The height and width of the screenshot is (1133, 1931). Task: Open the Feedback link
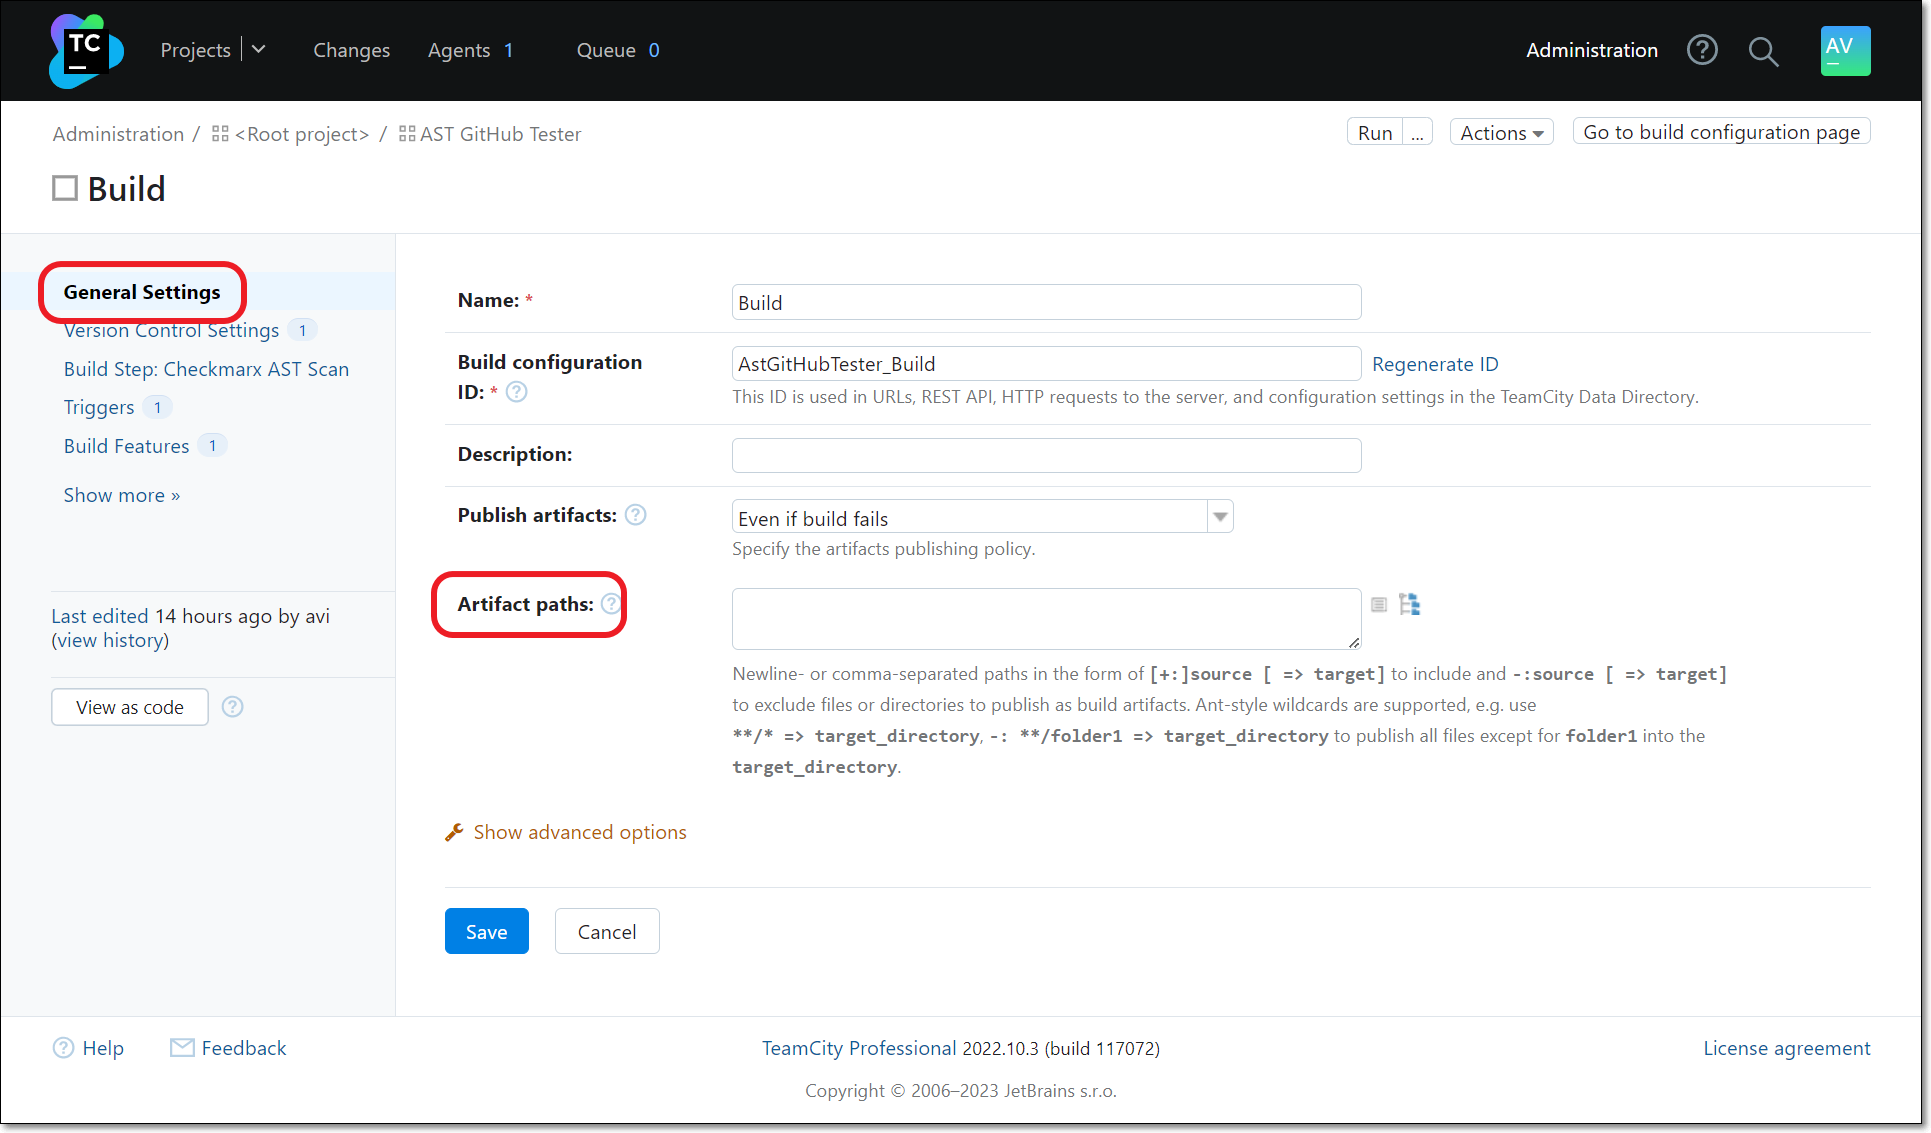tap(244, 1048)
